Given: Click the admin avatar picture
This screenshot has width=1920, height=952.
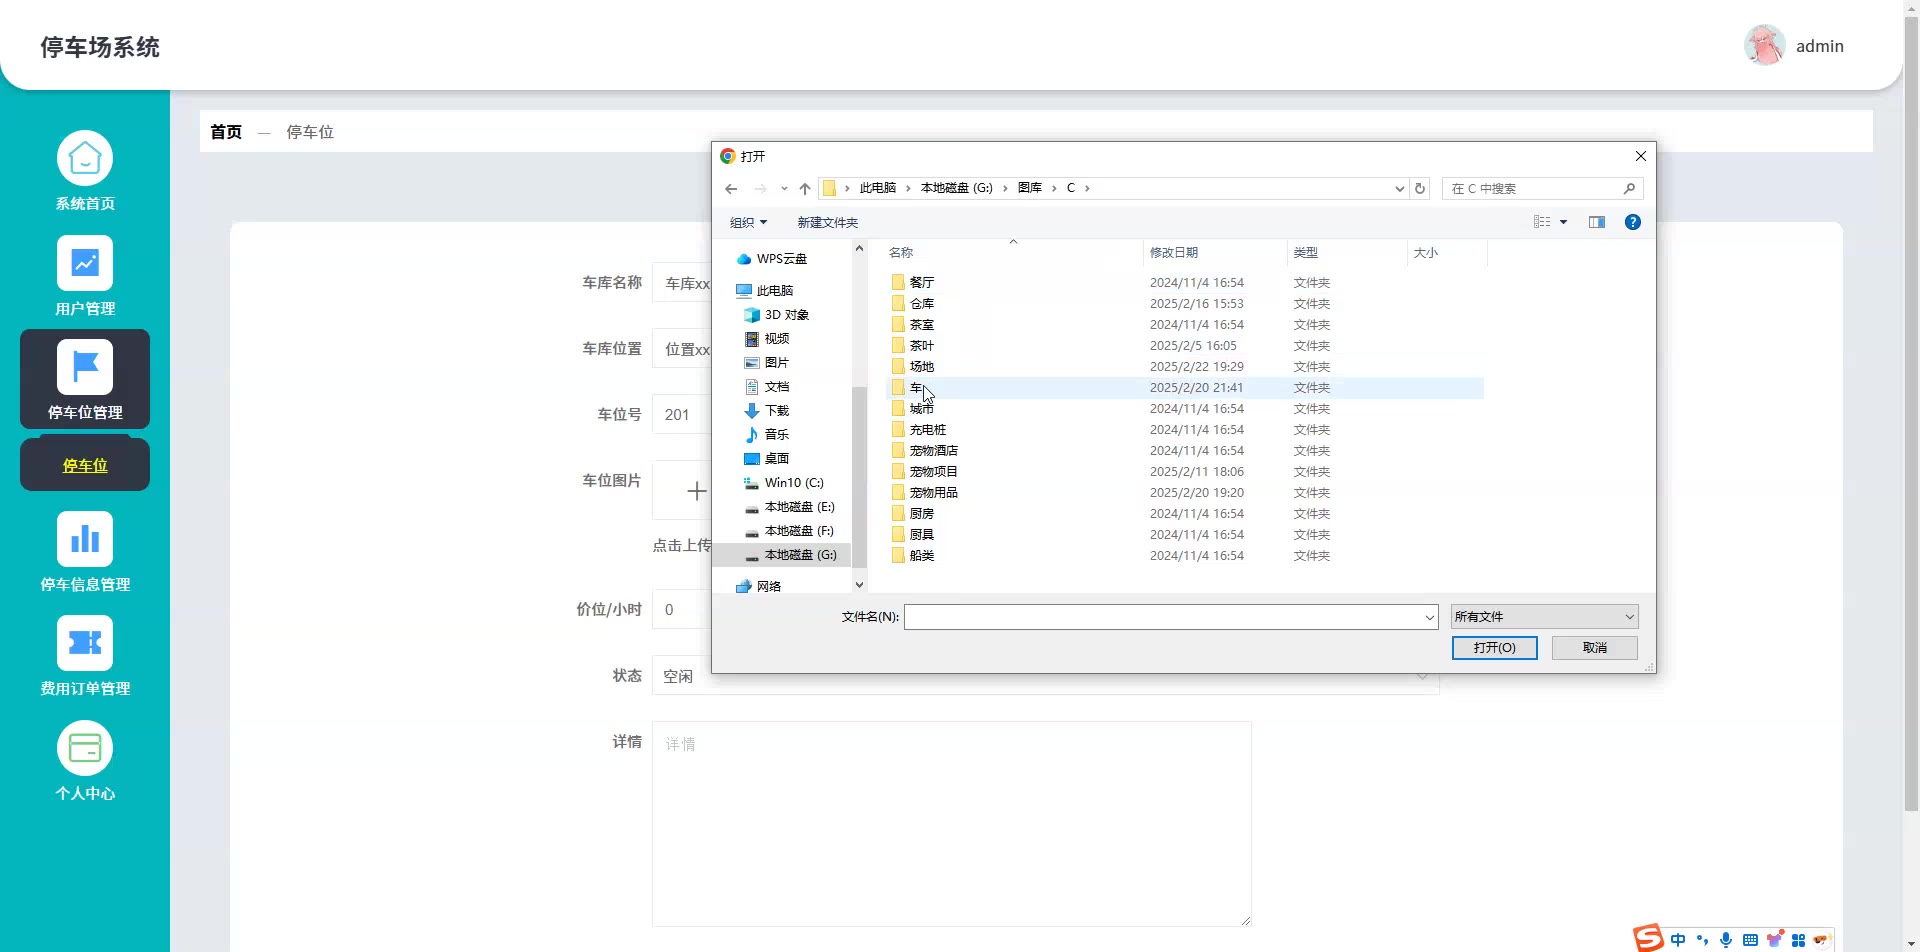Looking at the screenshot, I should click(1764, 46).
